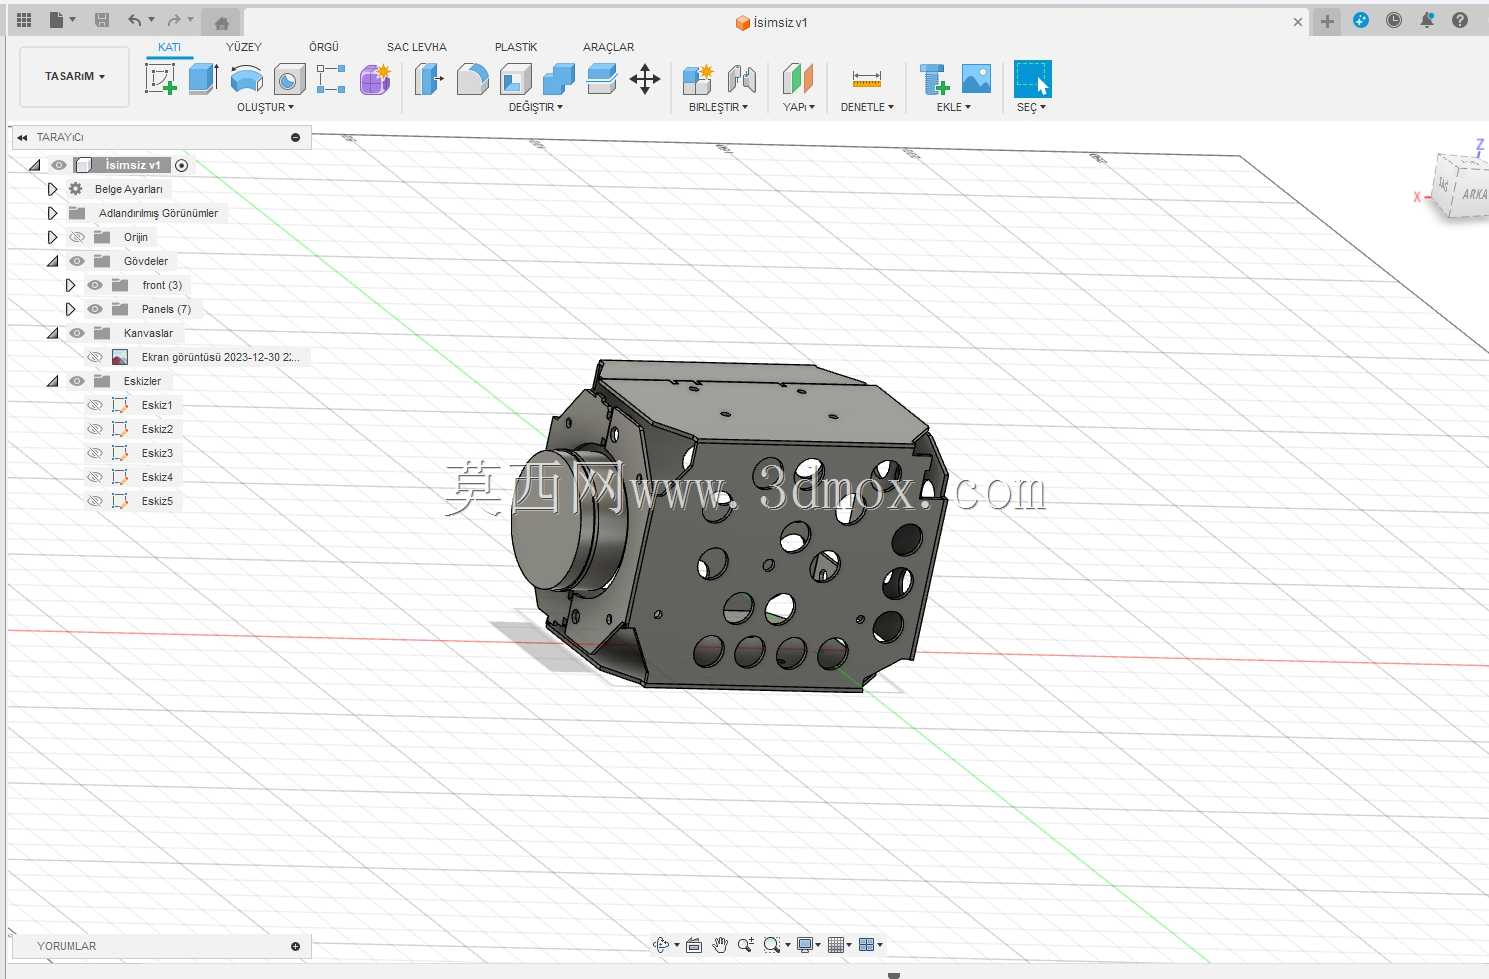Select the Rectangular Pattern tool
The height and width of the screenshot is (979, 1489).
coord(331,79)
